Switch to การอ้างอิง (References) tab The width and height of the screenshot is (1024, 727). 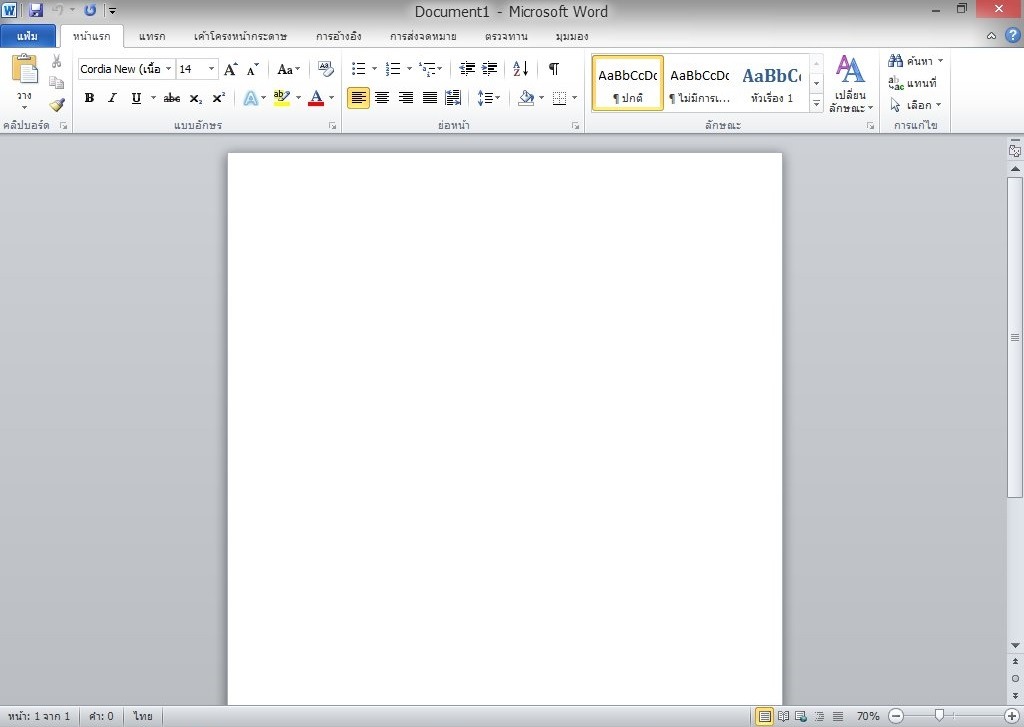click(339, 37)
